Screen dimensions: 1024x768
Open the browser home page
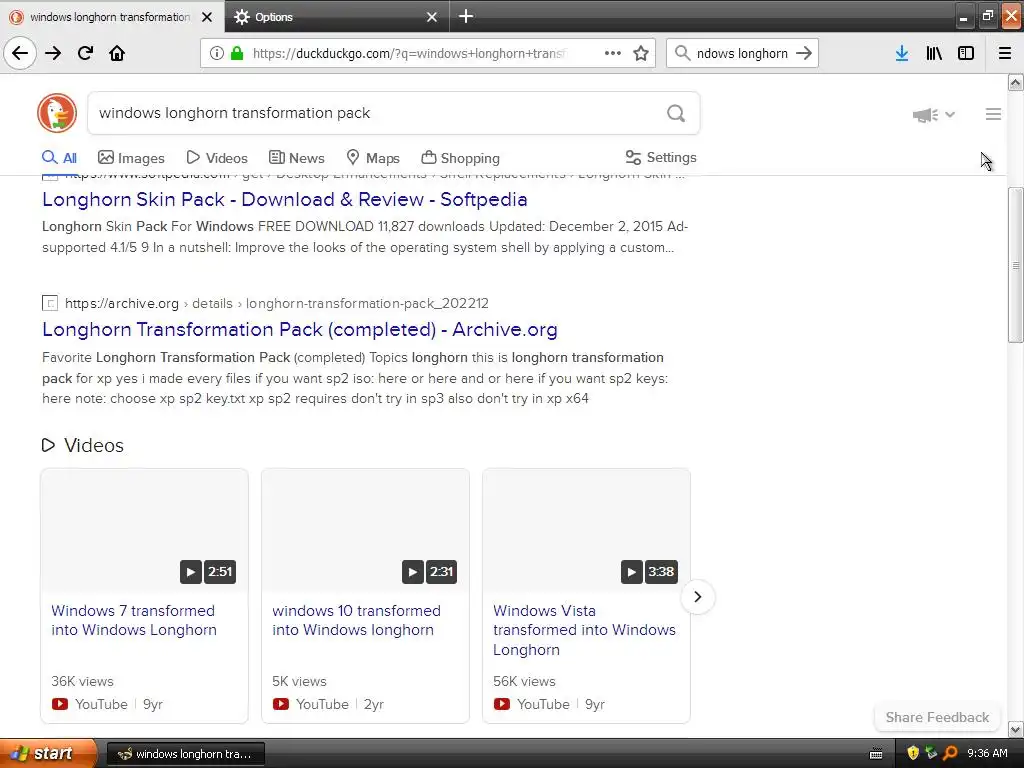pyautogui.click(x=117, y=53)
